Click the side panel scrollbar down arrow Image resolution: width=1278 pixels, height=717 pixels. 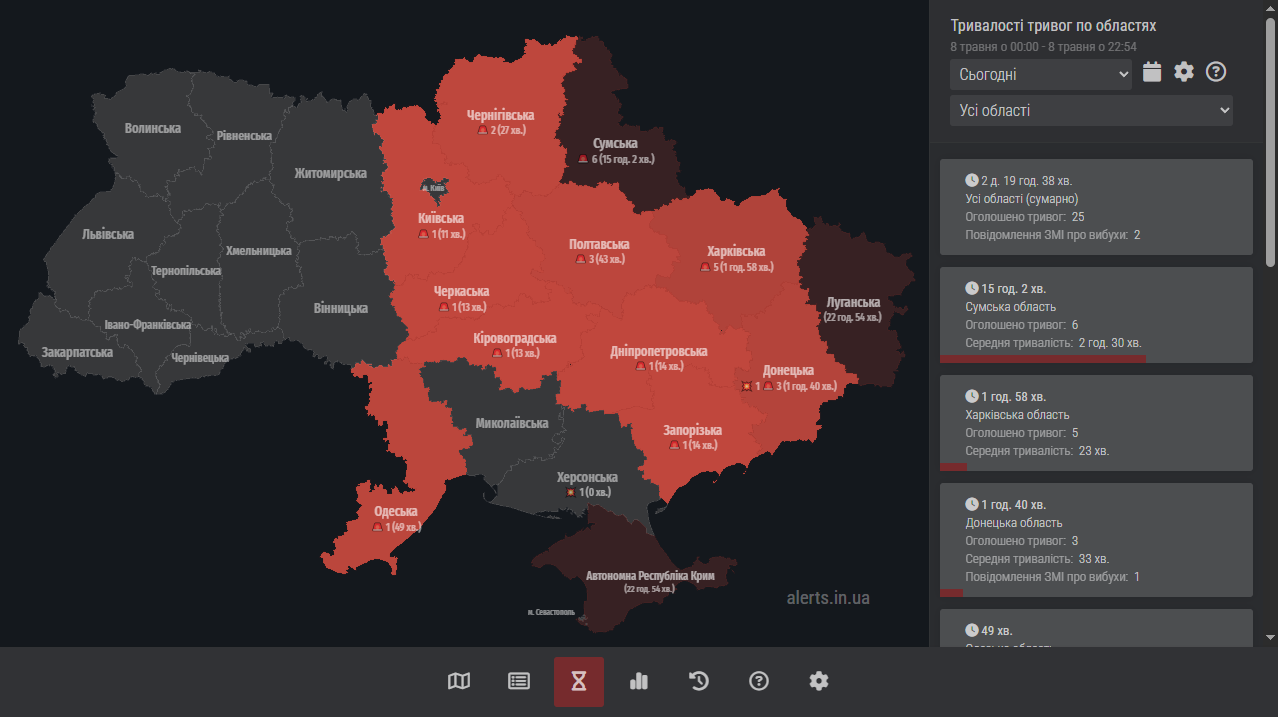[1271, 637]
